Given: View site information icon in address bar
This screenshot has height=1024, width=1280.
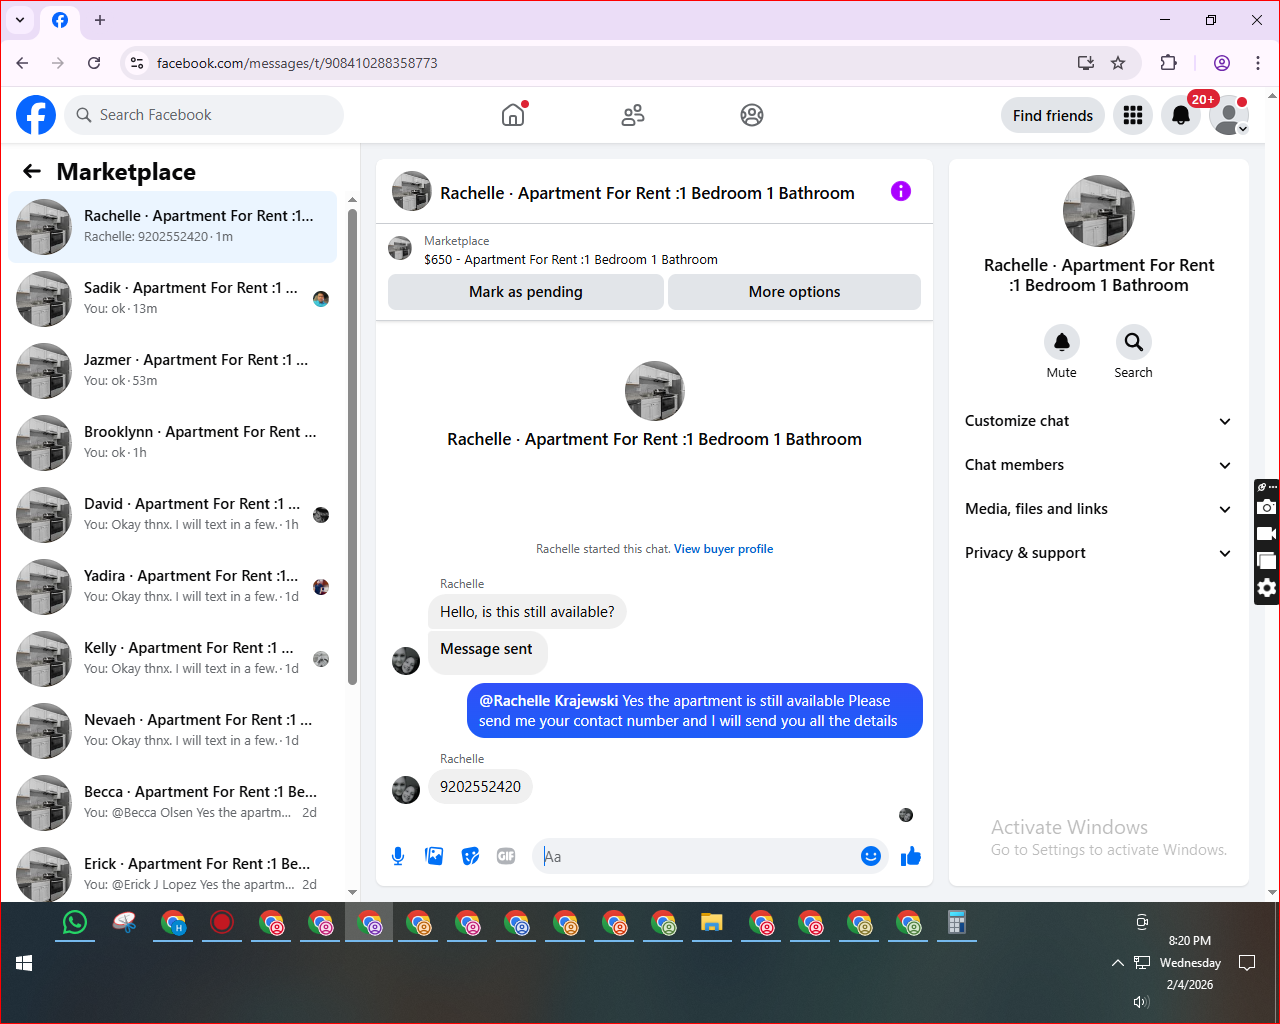Looking at the screenshot, I should (137, 63).
